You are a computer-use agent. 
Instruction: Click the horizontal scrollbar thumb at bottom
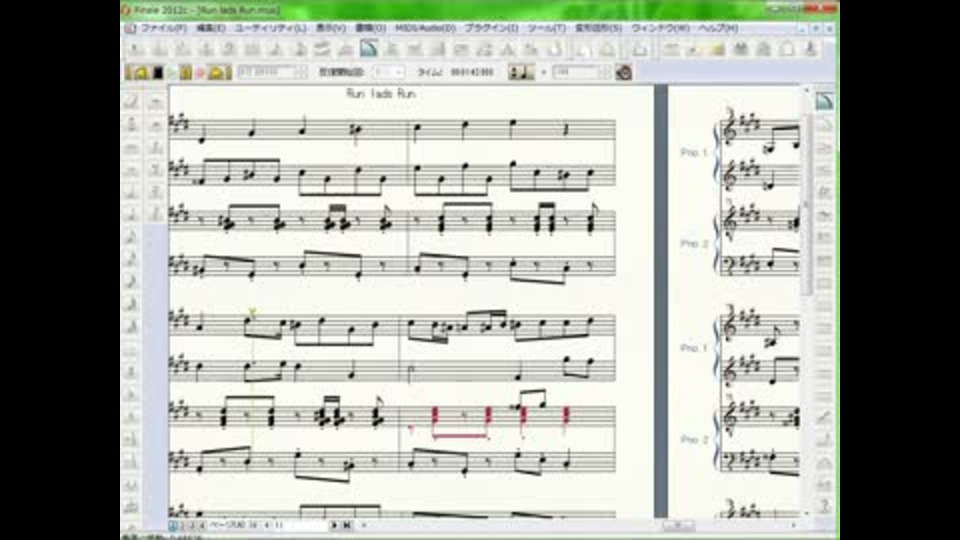coord(678,525)
